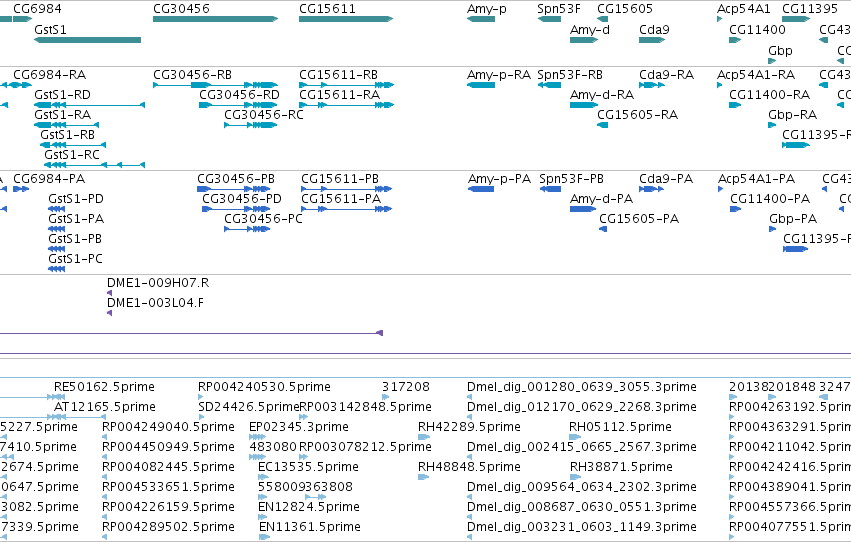The width and height of the screenshot is (851, 542).
Task: Click the CG30456-PB protein label
Action: click(x=236, y=179)
